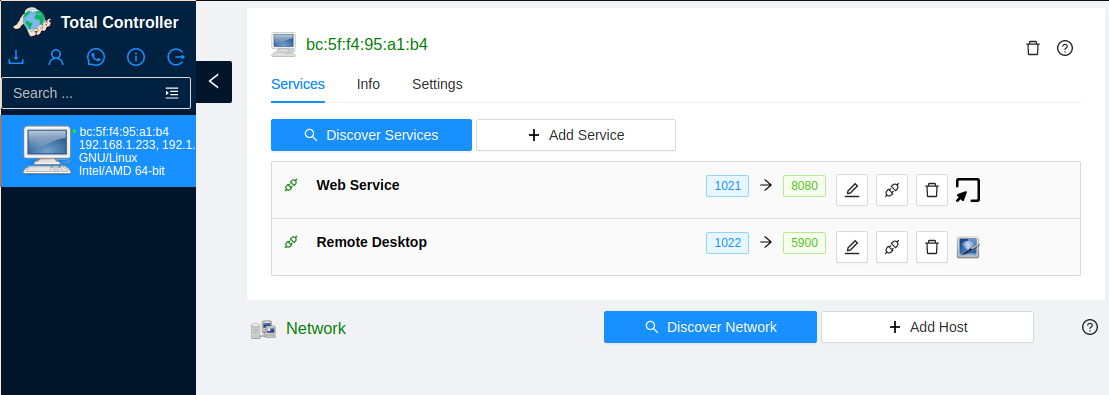Click the Remote Desktop name
The height and width of the screenshot is (395, 1109).
tap(371, 242)
